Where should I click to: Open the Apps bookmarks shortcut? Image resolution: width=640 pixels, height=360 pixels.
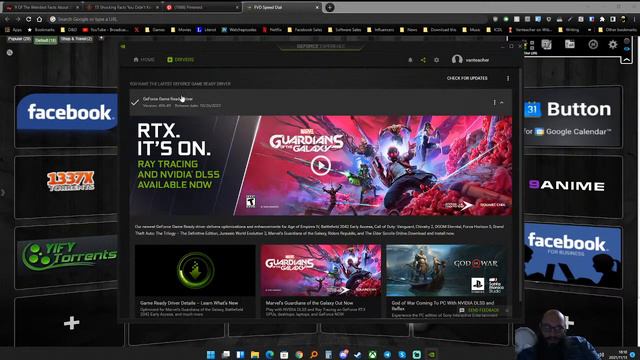click(x=13, y=30)
